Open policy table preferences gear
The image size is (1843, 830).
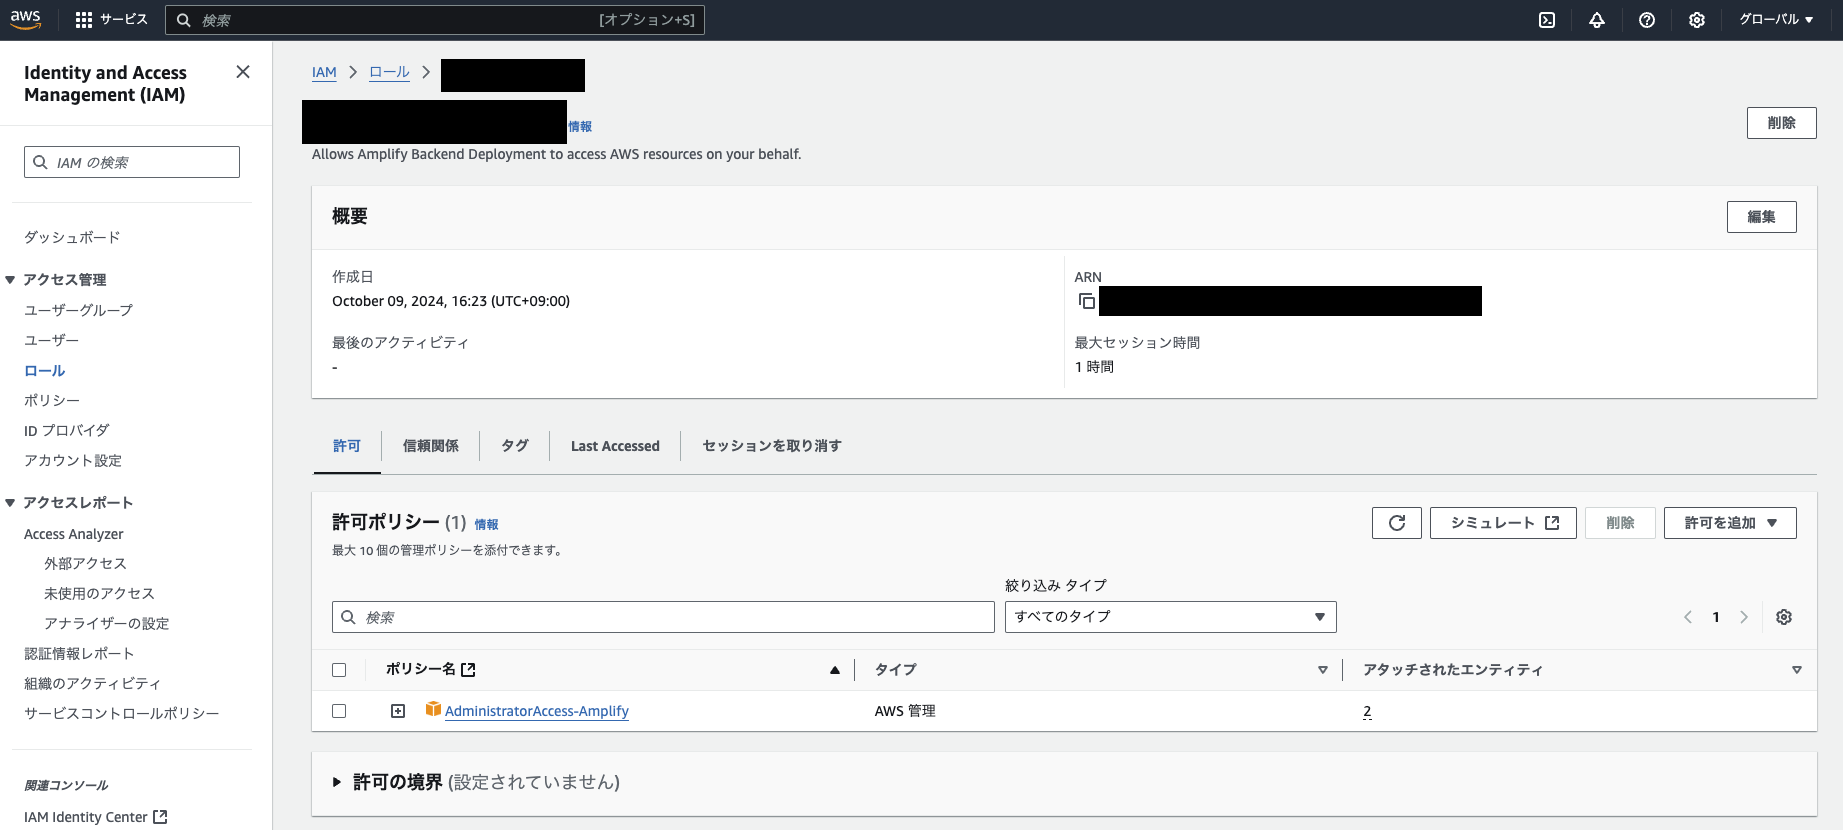point(1784,617)
